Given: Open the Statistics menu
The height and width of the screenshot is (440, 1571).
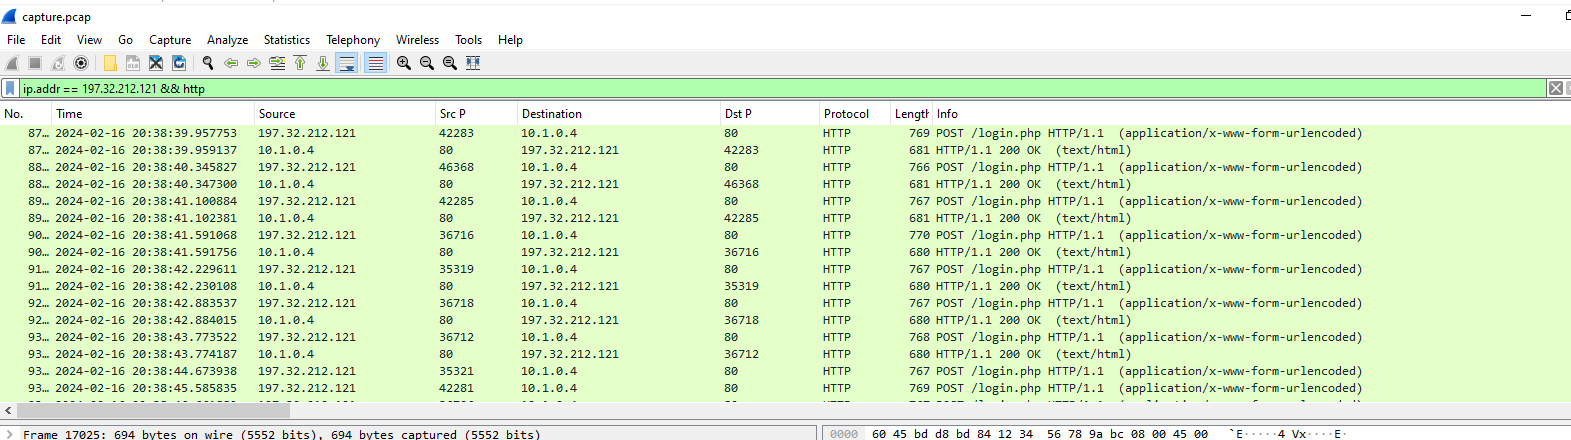Looking at the screenshot, I should point(286,40).
